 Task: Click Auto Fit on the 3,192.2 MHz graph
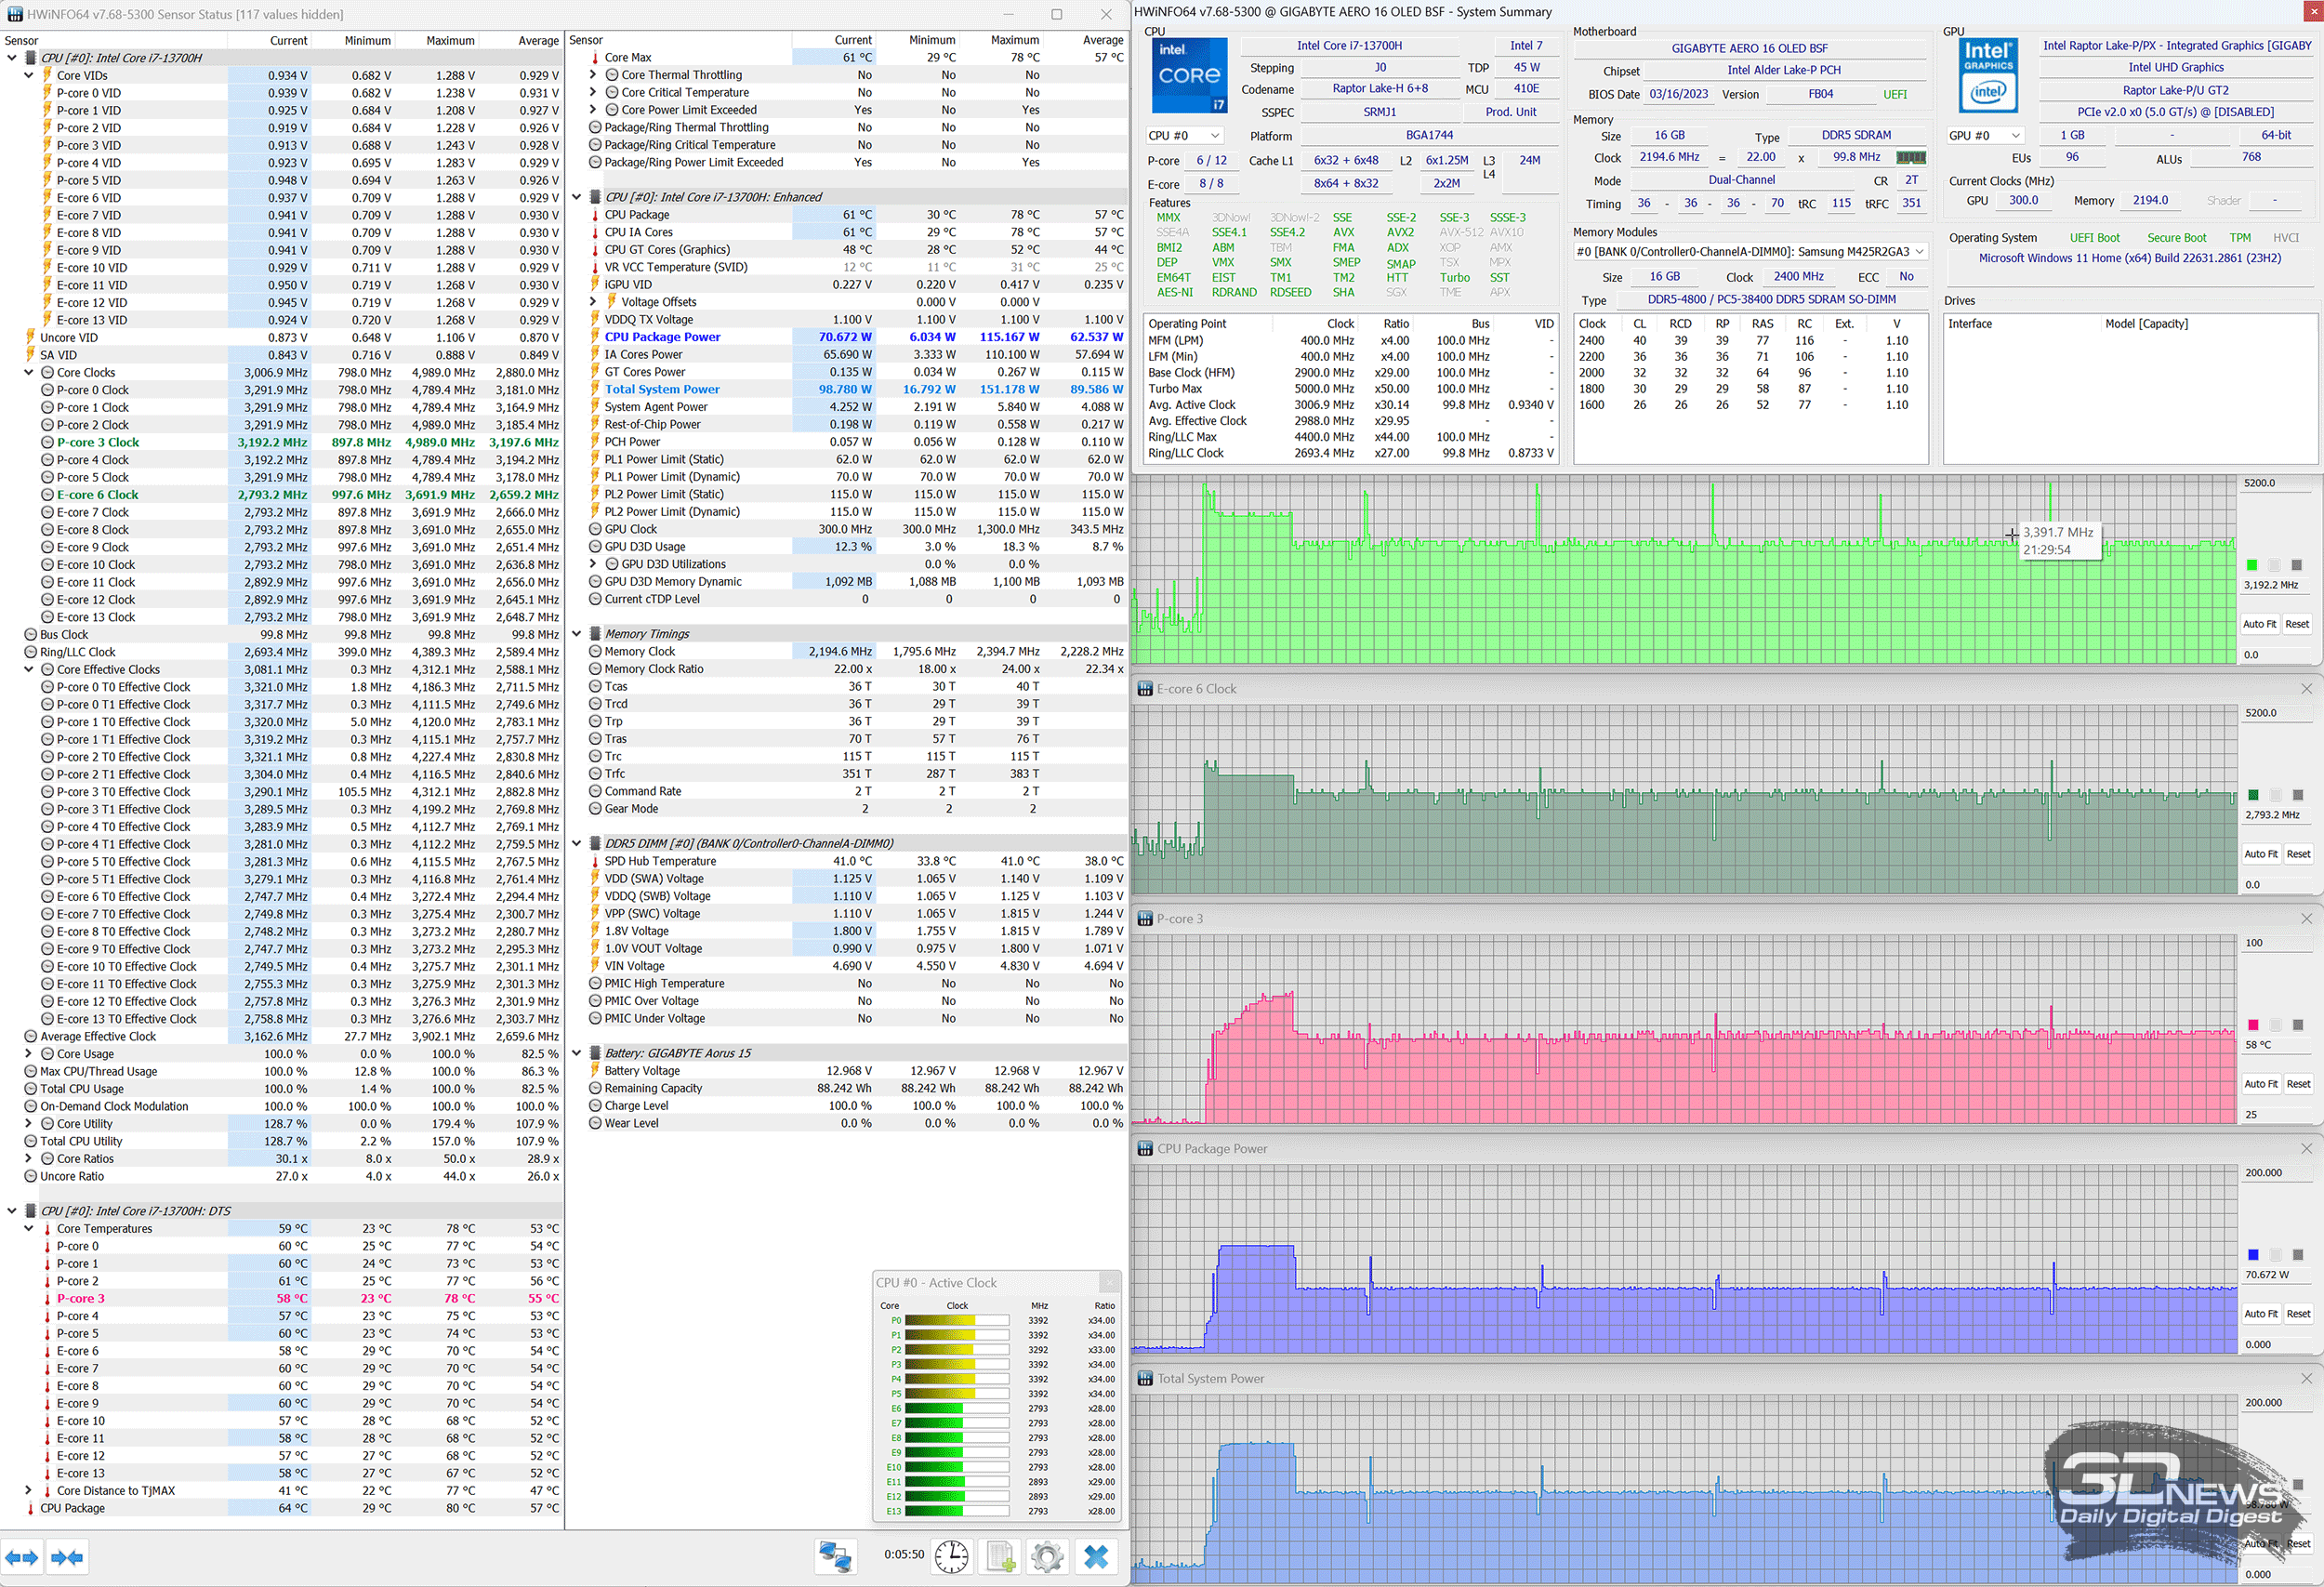pyautogui.click(x=2259, y=624)
